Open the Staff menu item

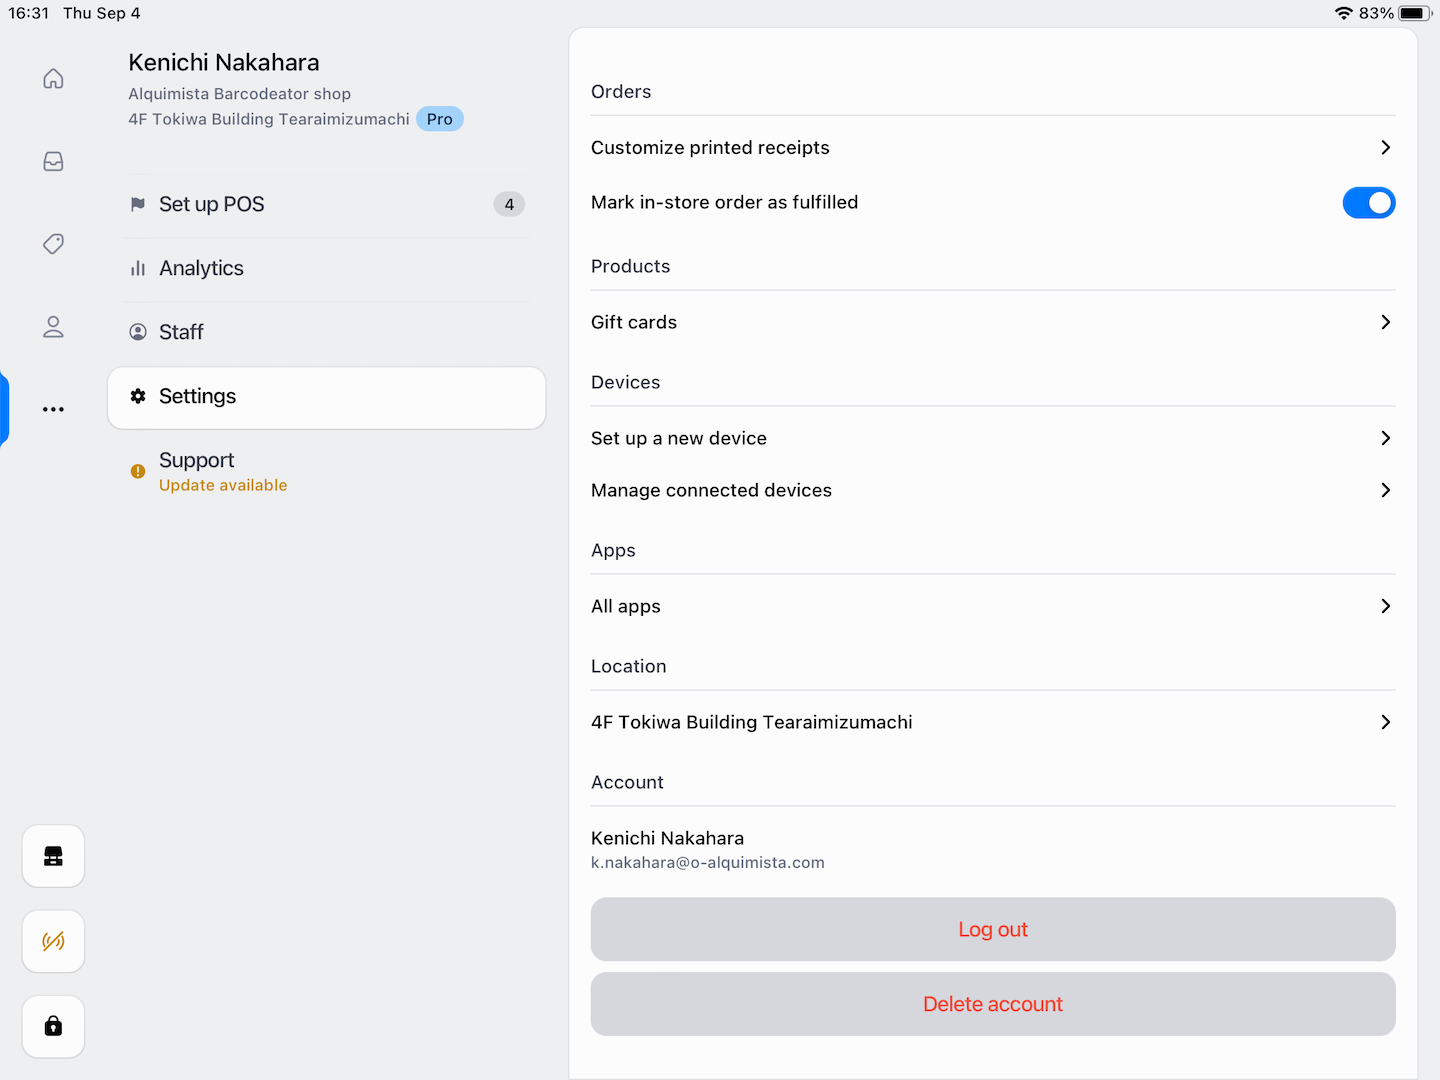[x=181, y=332]
